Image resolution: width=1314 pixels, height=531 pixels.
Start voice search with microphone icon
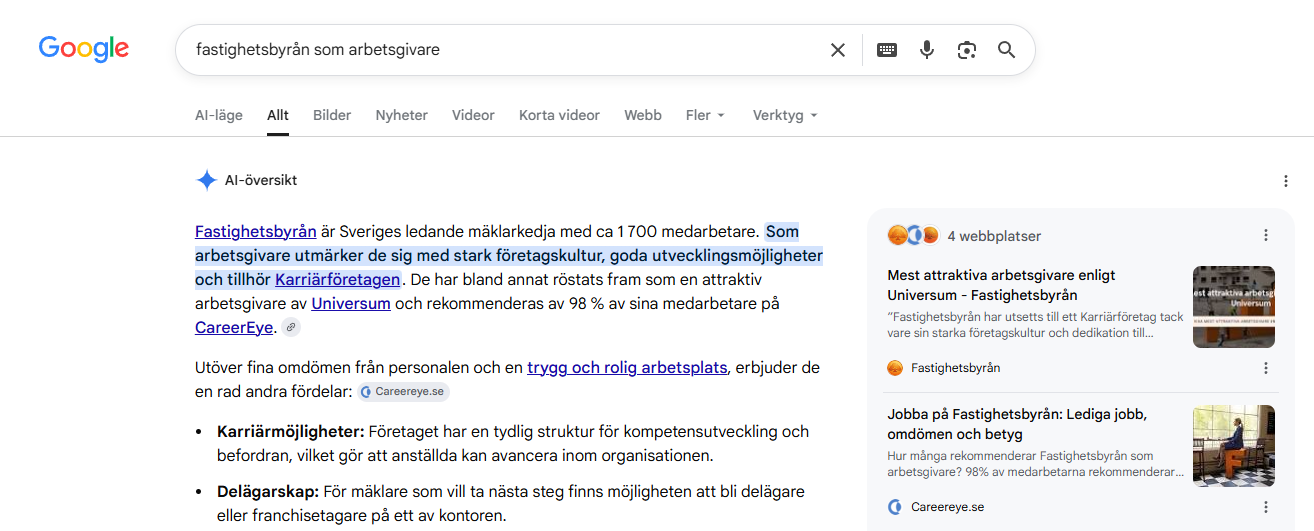[x=927, y=50]
